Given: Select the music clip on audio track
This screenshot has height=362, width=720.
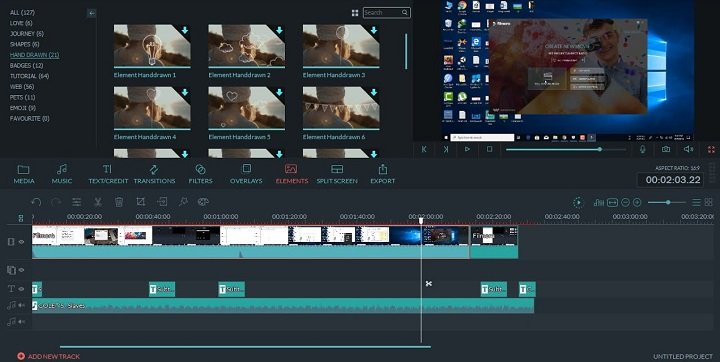Looking at the screenshot, I should [x=283, y=306].
